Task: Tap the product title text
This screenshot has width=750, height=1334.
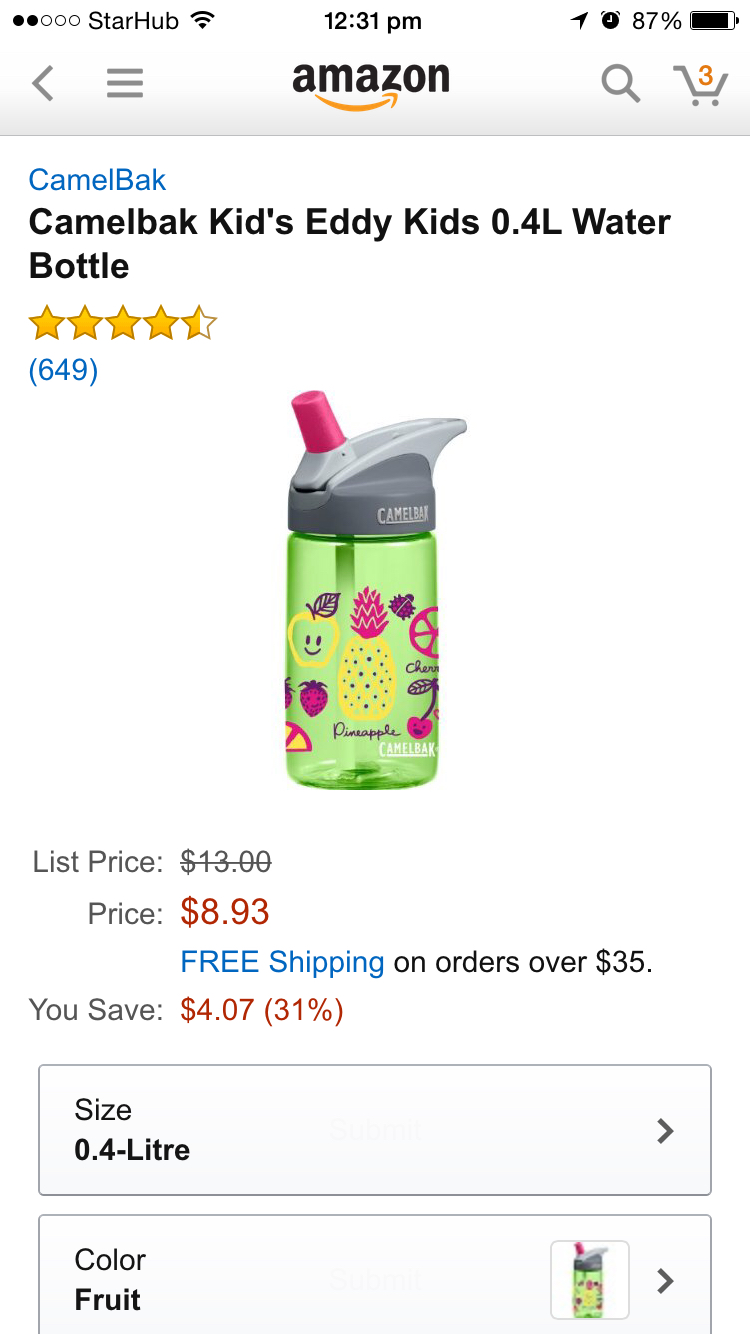Action: [x=350, y=243]
